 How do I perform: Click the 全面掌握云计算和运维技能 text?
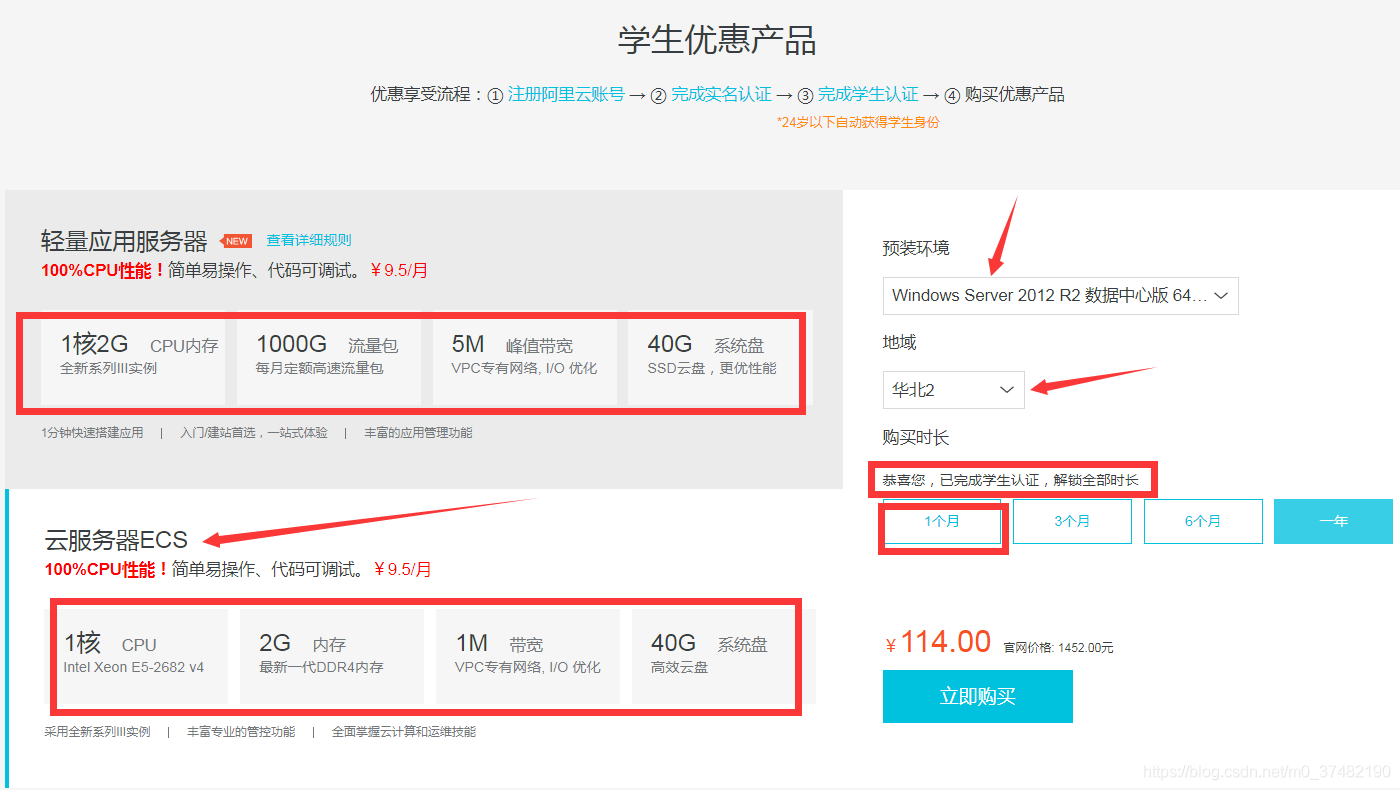404,732
